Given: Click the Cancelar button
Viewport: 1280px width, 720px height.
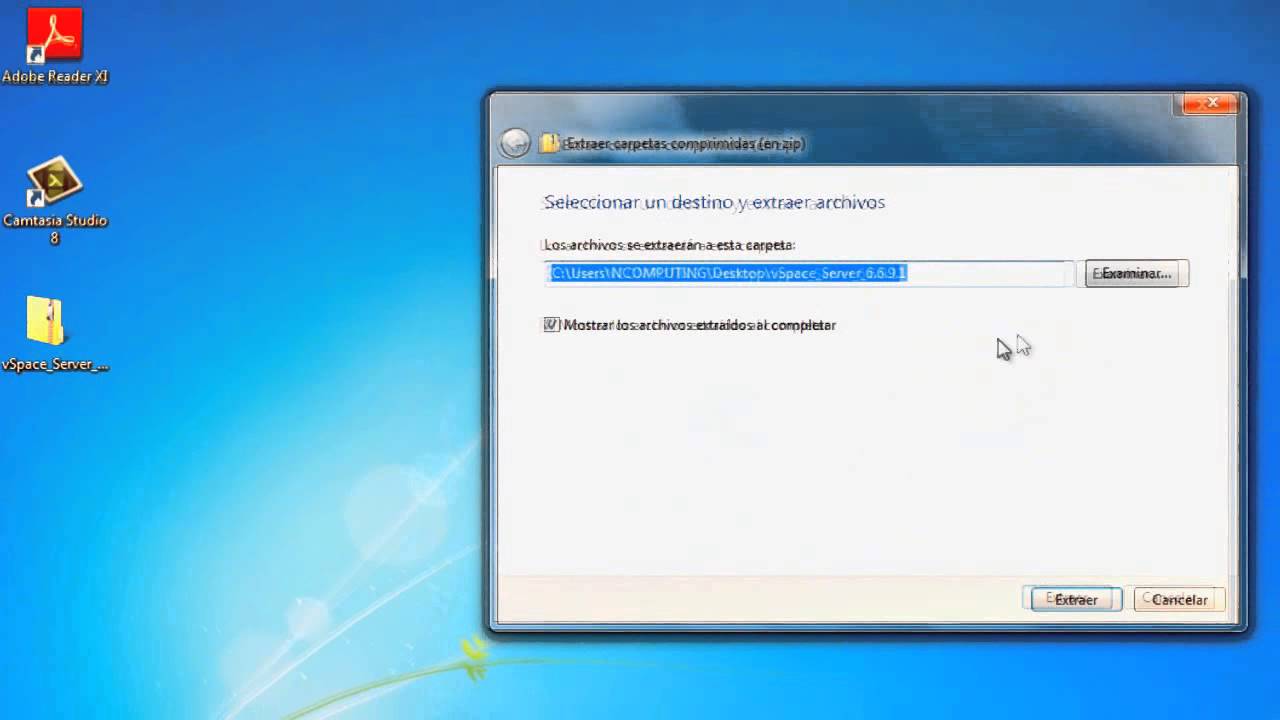Looking at the screenshot, I should coord(1179,599).
